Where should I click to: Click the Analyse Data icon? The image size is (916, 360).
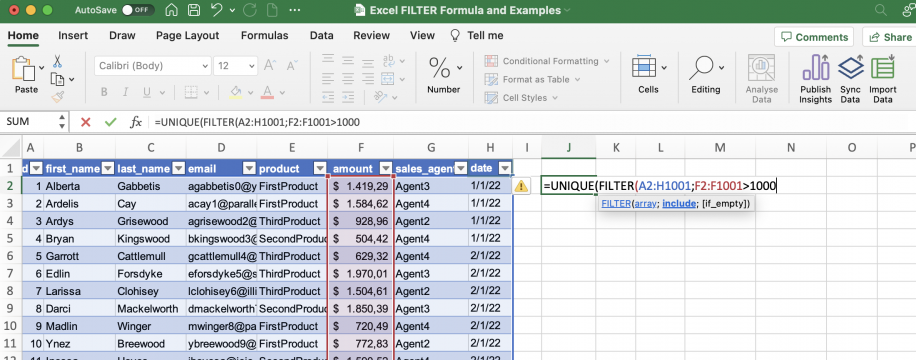[762, 68]
